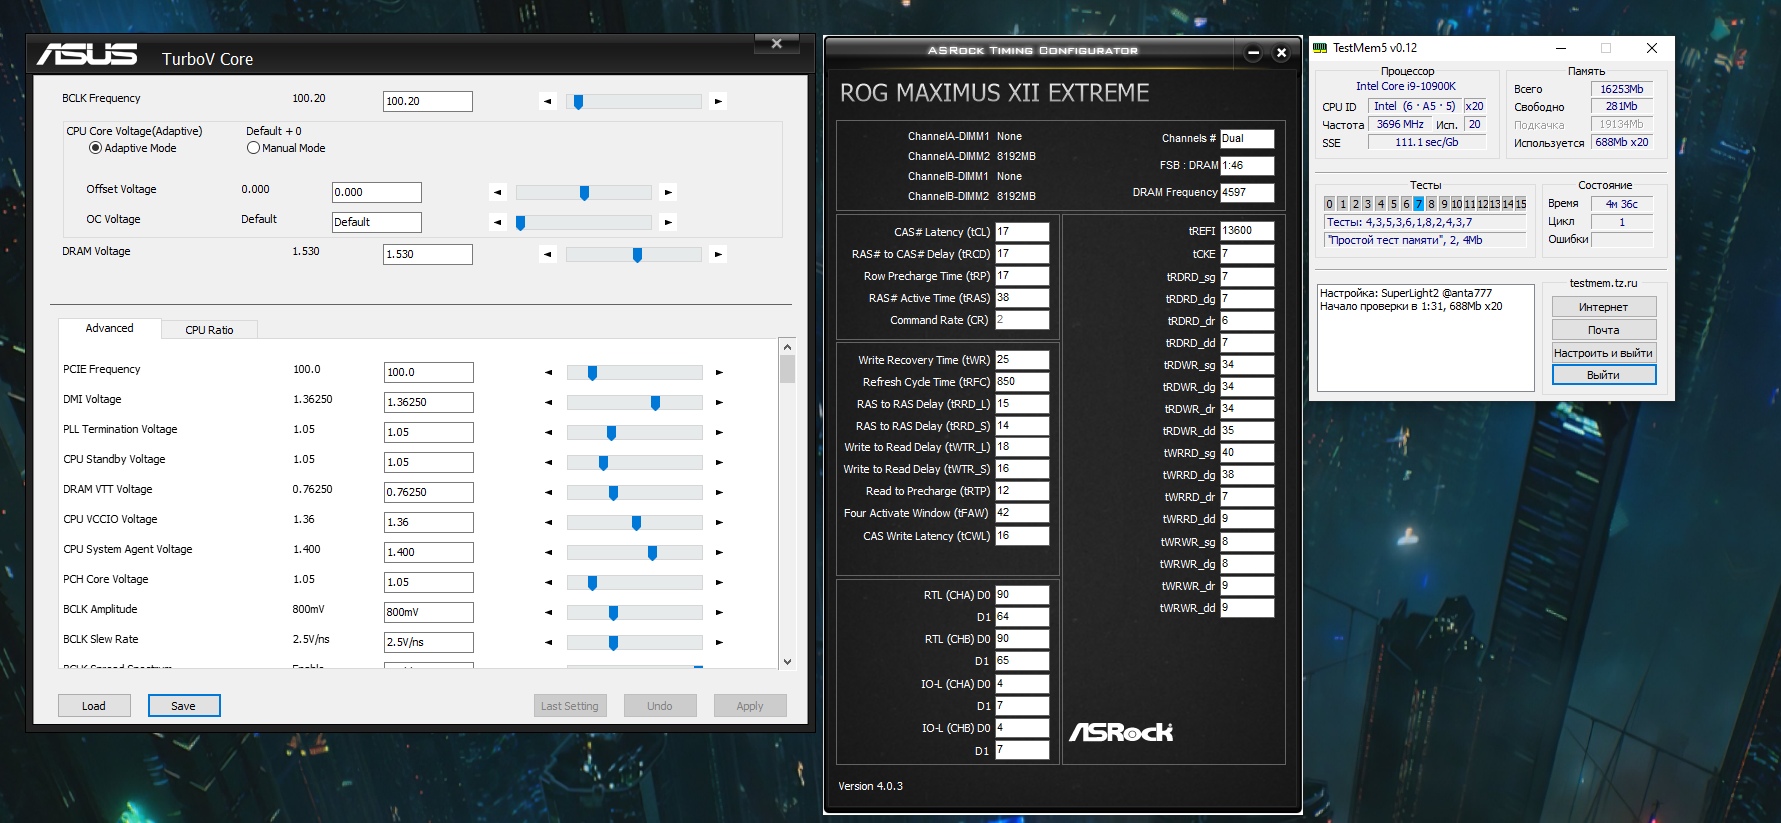Screen dimensions: 1781x823
Task: Click the Интернет button in TestMem5
Action: coord(1604,307)
